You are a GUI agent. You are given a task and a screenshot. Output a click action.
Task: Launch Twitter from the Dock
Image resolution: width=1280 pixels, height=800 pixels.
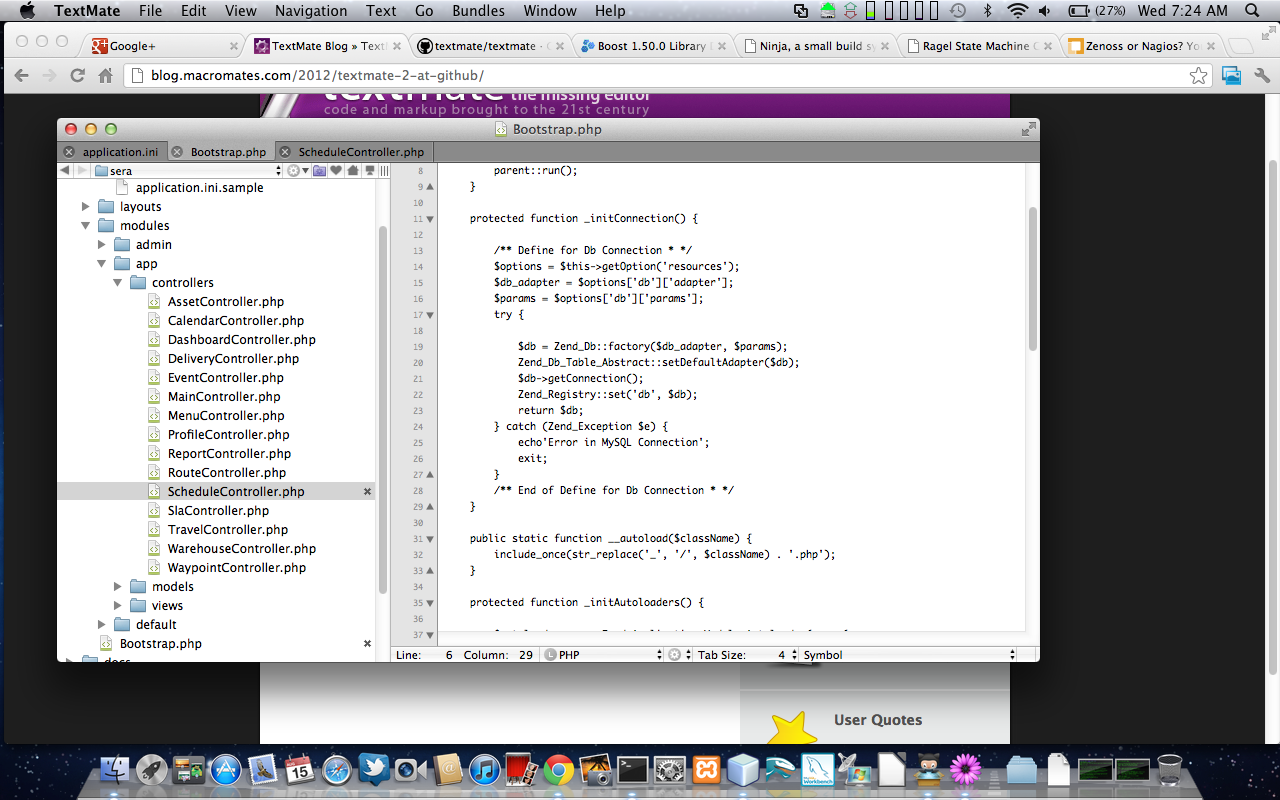(374, 768)
